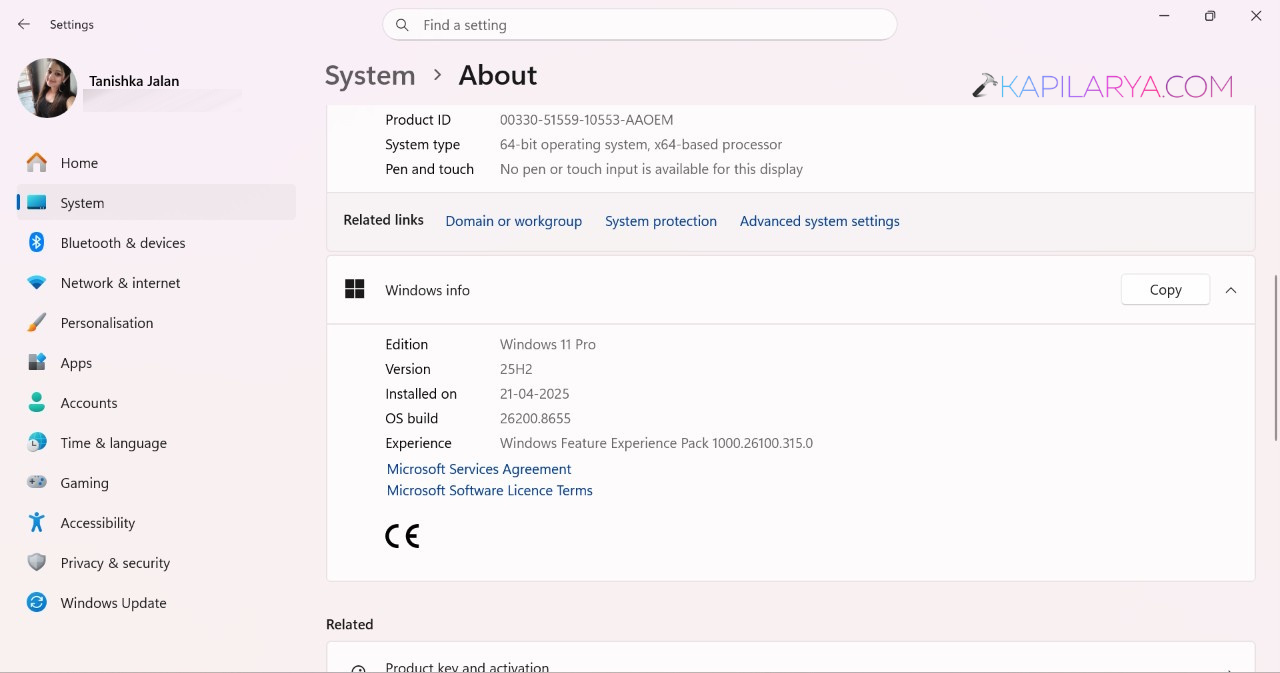Screen dimensions: 1280x673
Task: Open Time & language clock icon
Action: coord(37,443)
